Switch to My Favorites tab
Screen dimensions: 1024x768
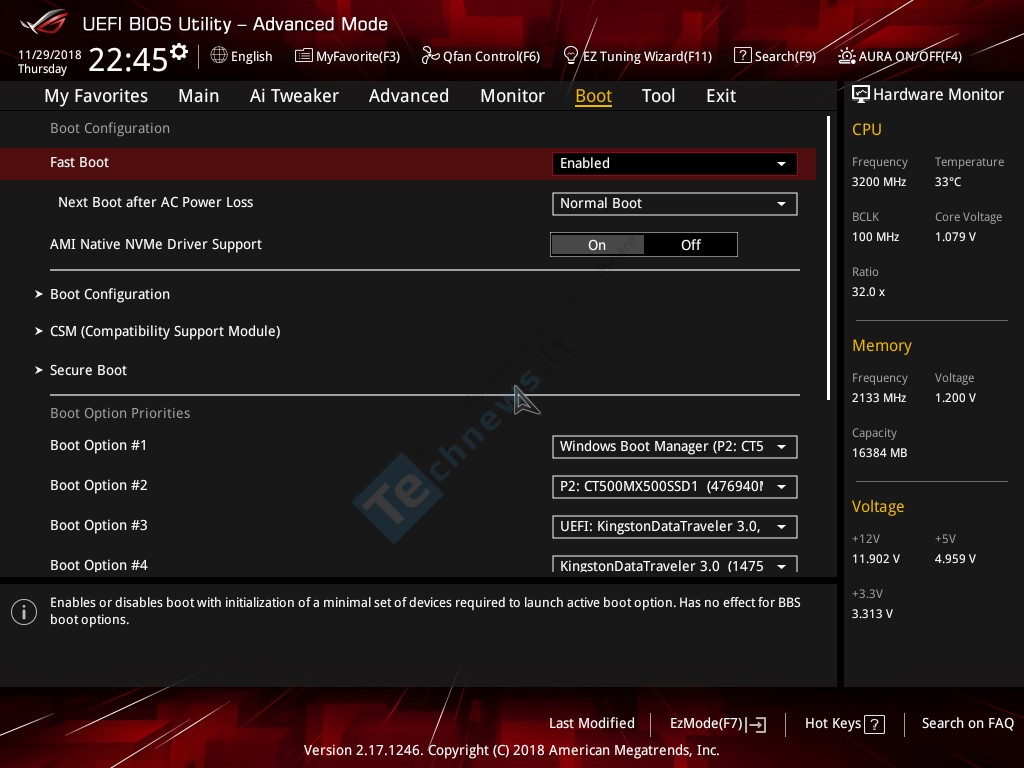tap(96, 96)
